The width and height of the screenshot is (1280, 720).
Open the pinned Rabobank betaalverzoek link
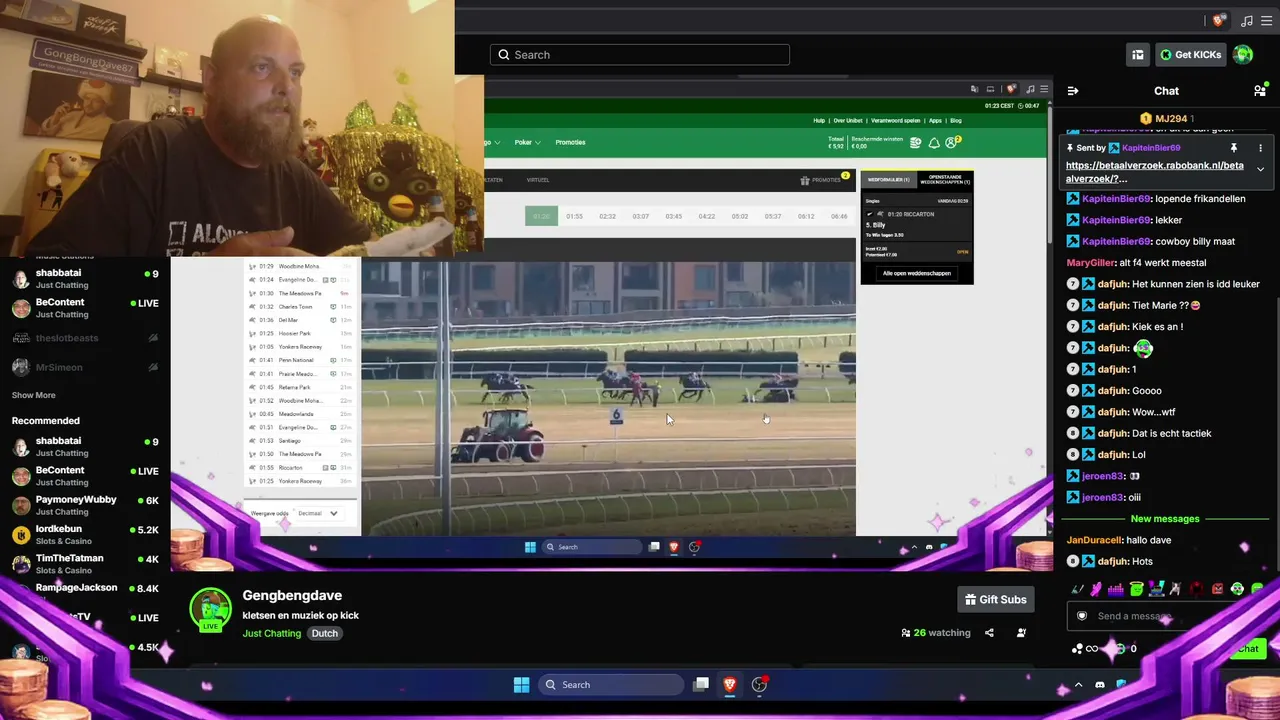pyautogui.click(x=1155, y=172)
